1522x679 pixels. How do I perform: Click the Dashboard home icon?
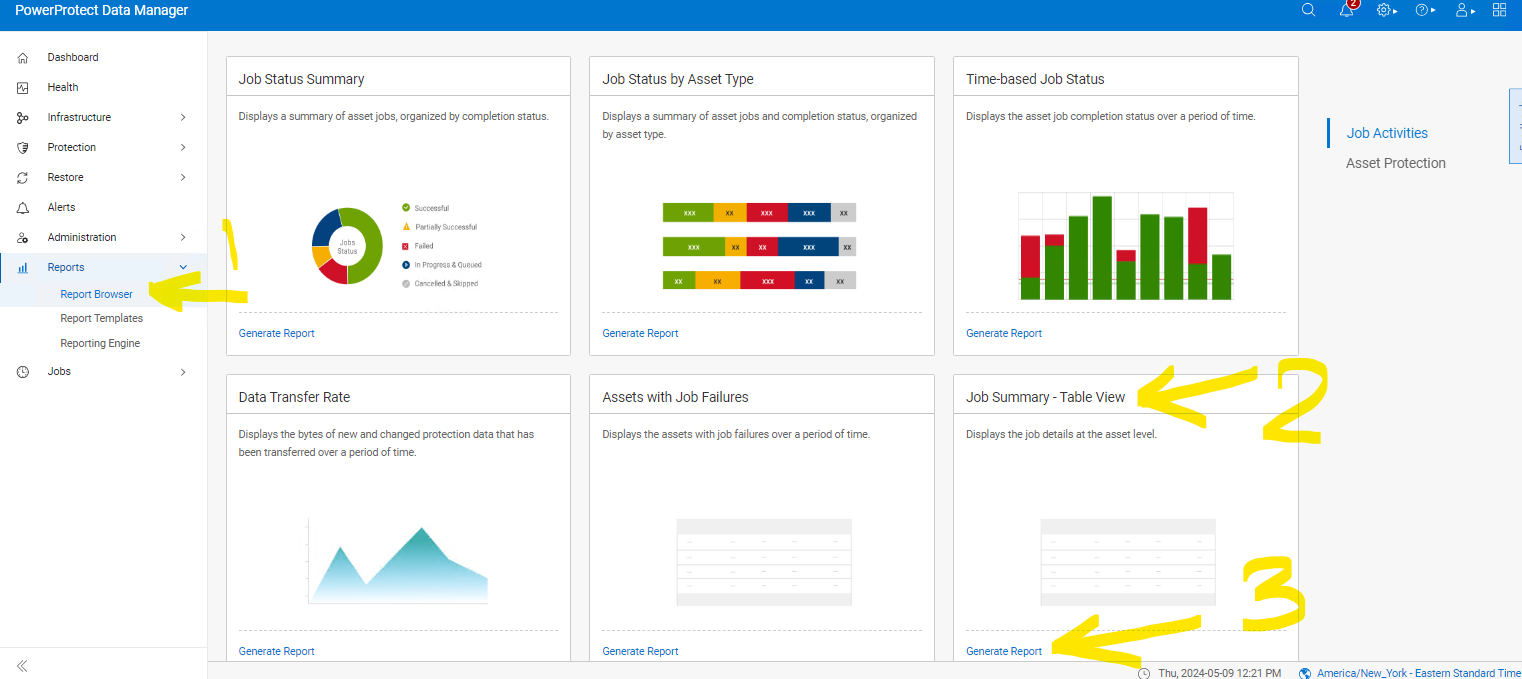point(23,58)
